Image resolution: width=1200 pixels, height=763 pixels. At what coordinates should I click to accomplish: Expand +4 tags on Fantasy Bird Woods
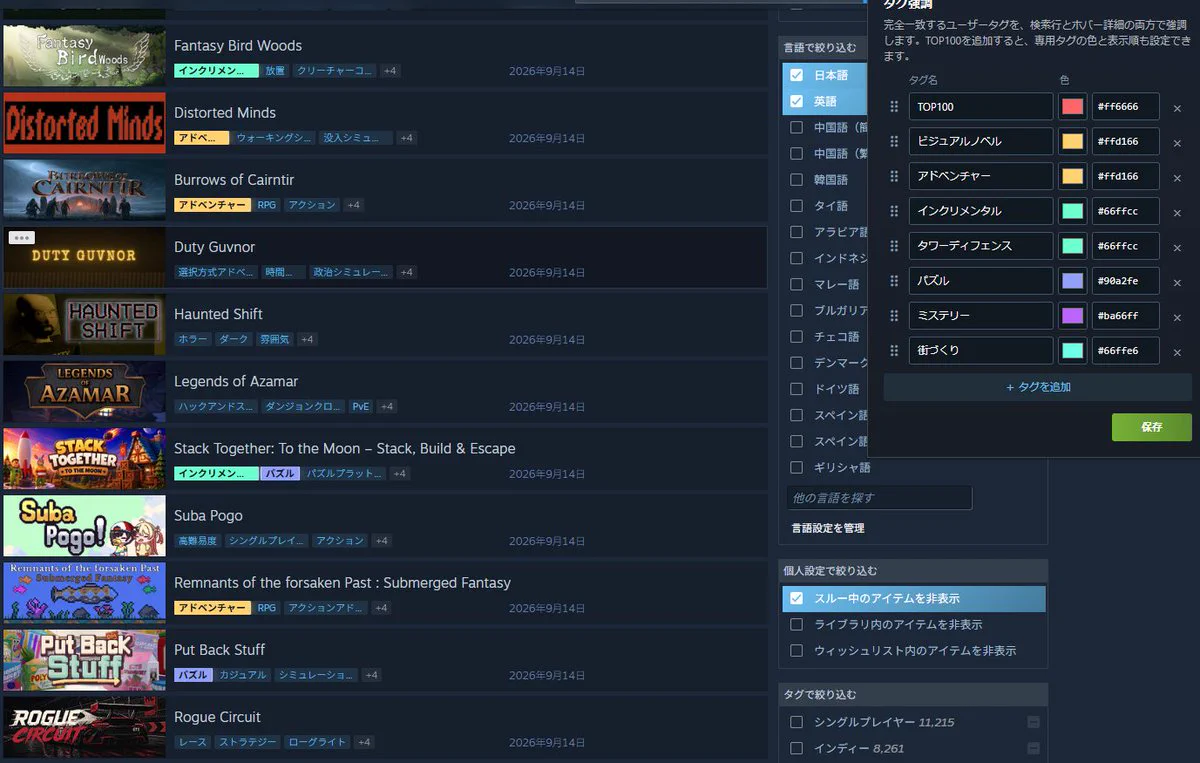(x=390, y=71)
